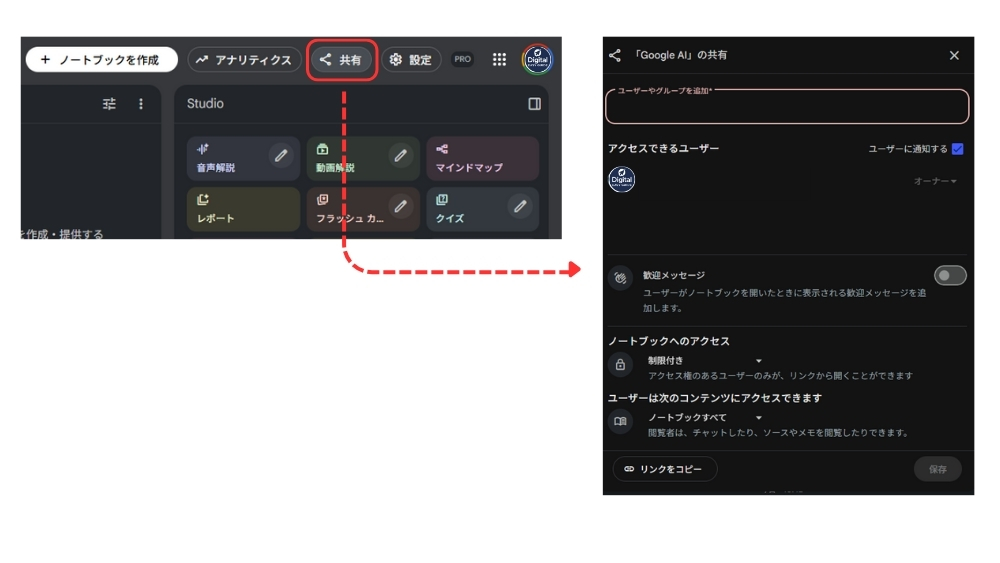
Task: Click the 歓迎メッセージ wave icon
Action: click(x=620, y=278)
